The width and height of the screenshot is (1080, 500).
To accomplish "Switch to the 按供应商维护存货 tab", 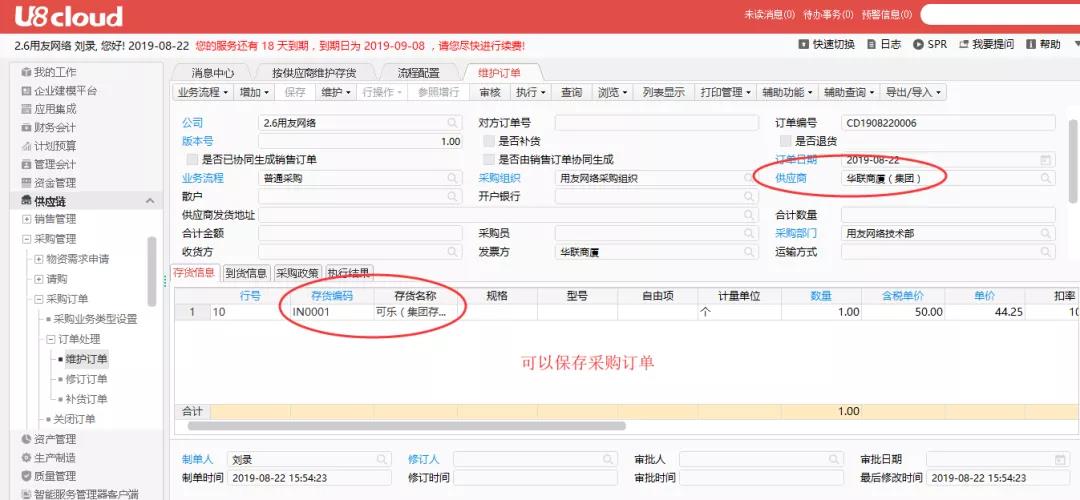I will pos(313,73).
